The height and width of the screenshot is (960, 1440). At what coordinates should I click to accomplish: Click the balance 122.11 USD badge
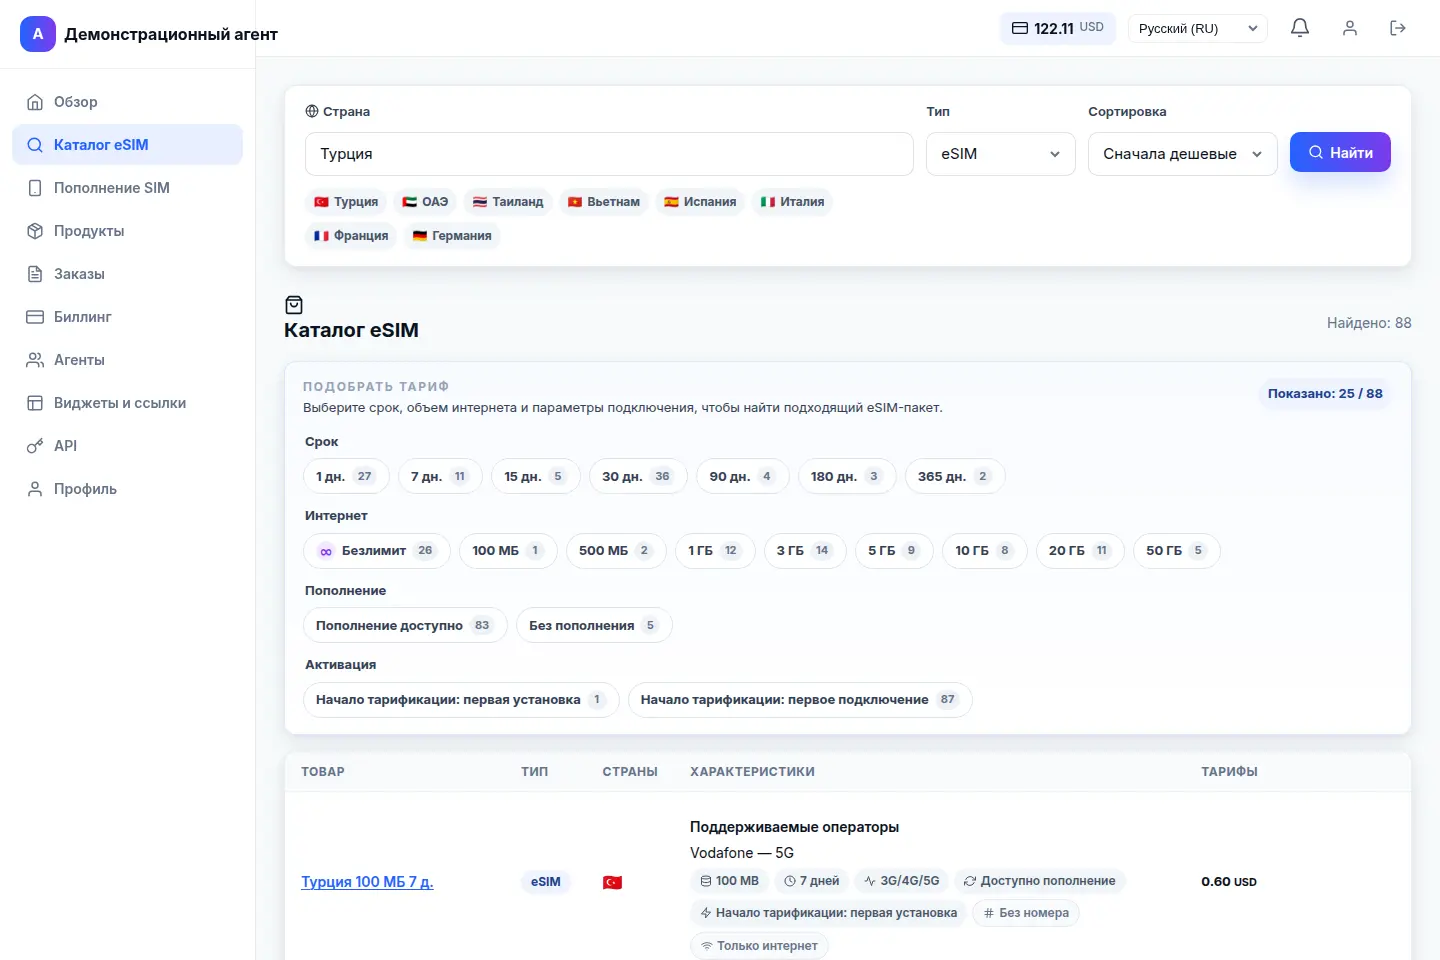1058,28
